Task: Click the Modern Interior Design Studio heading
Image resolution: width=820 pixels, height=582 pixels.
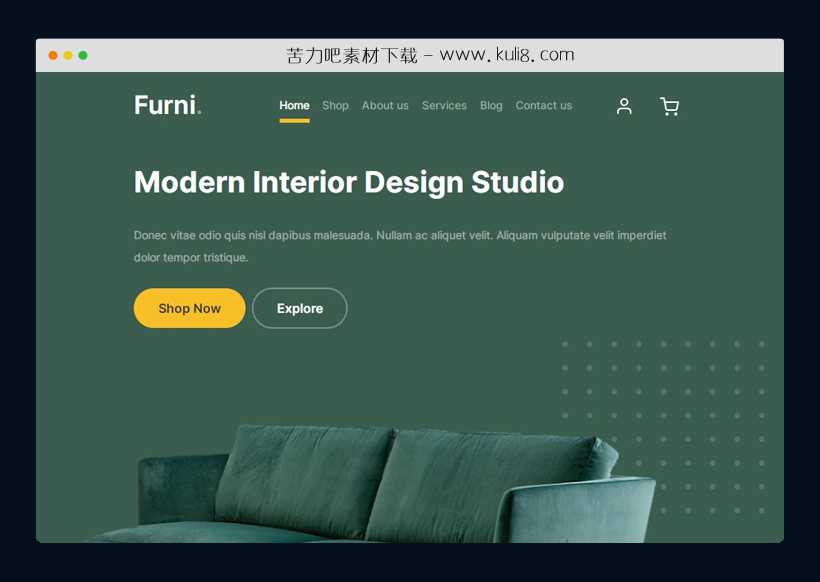Action: [x=349, y=182]
